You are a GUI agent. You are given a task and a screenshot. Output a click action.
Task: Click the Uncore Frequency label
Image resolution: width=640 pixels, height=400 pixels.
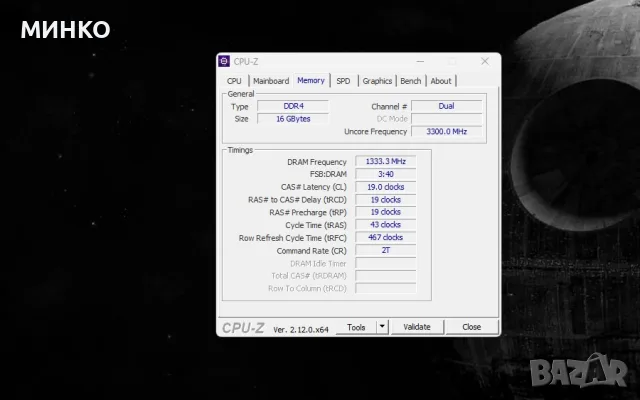pyautogui.click(x=376, y=131)
